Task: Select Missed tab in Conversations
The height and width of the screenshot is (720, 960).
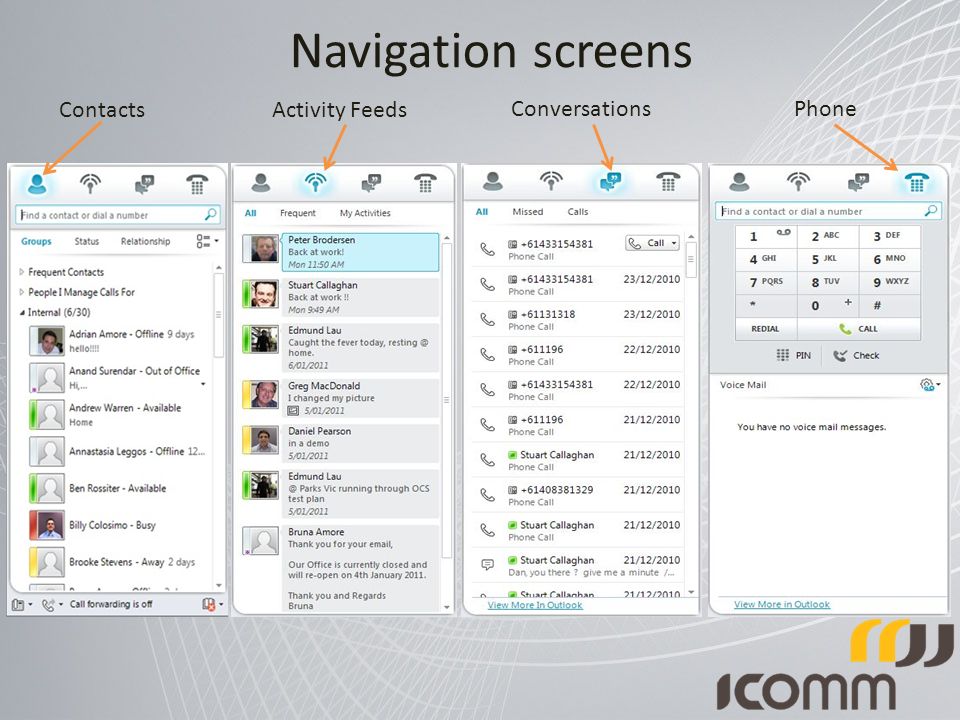Action: [528, 212]
